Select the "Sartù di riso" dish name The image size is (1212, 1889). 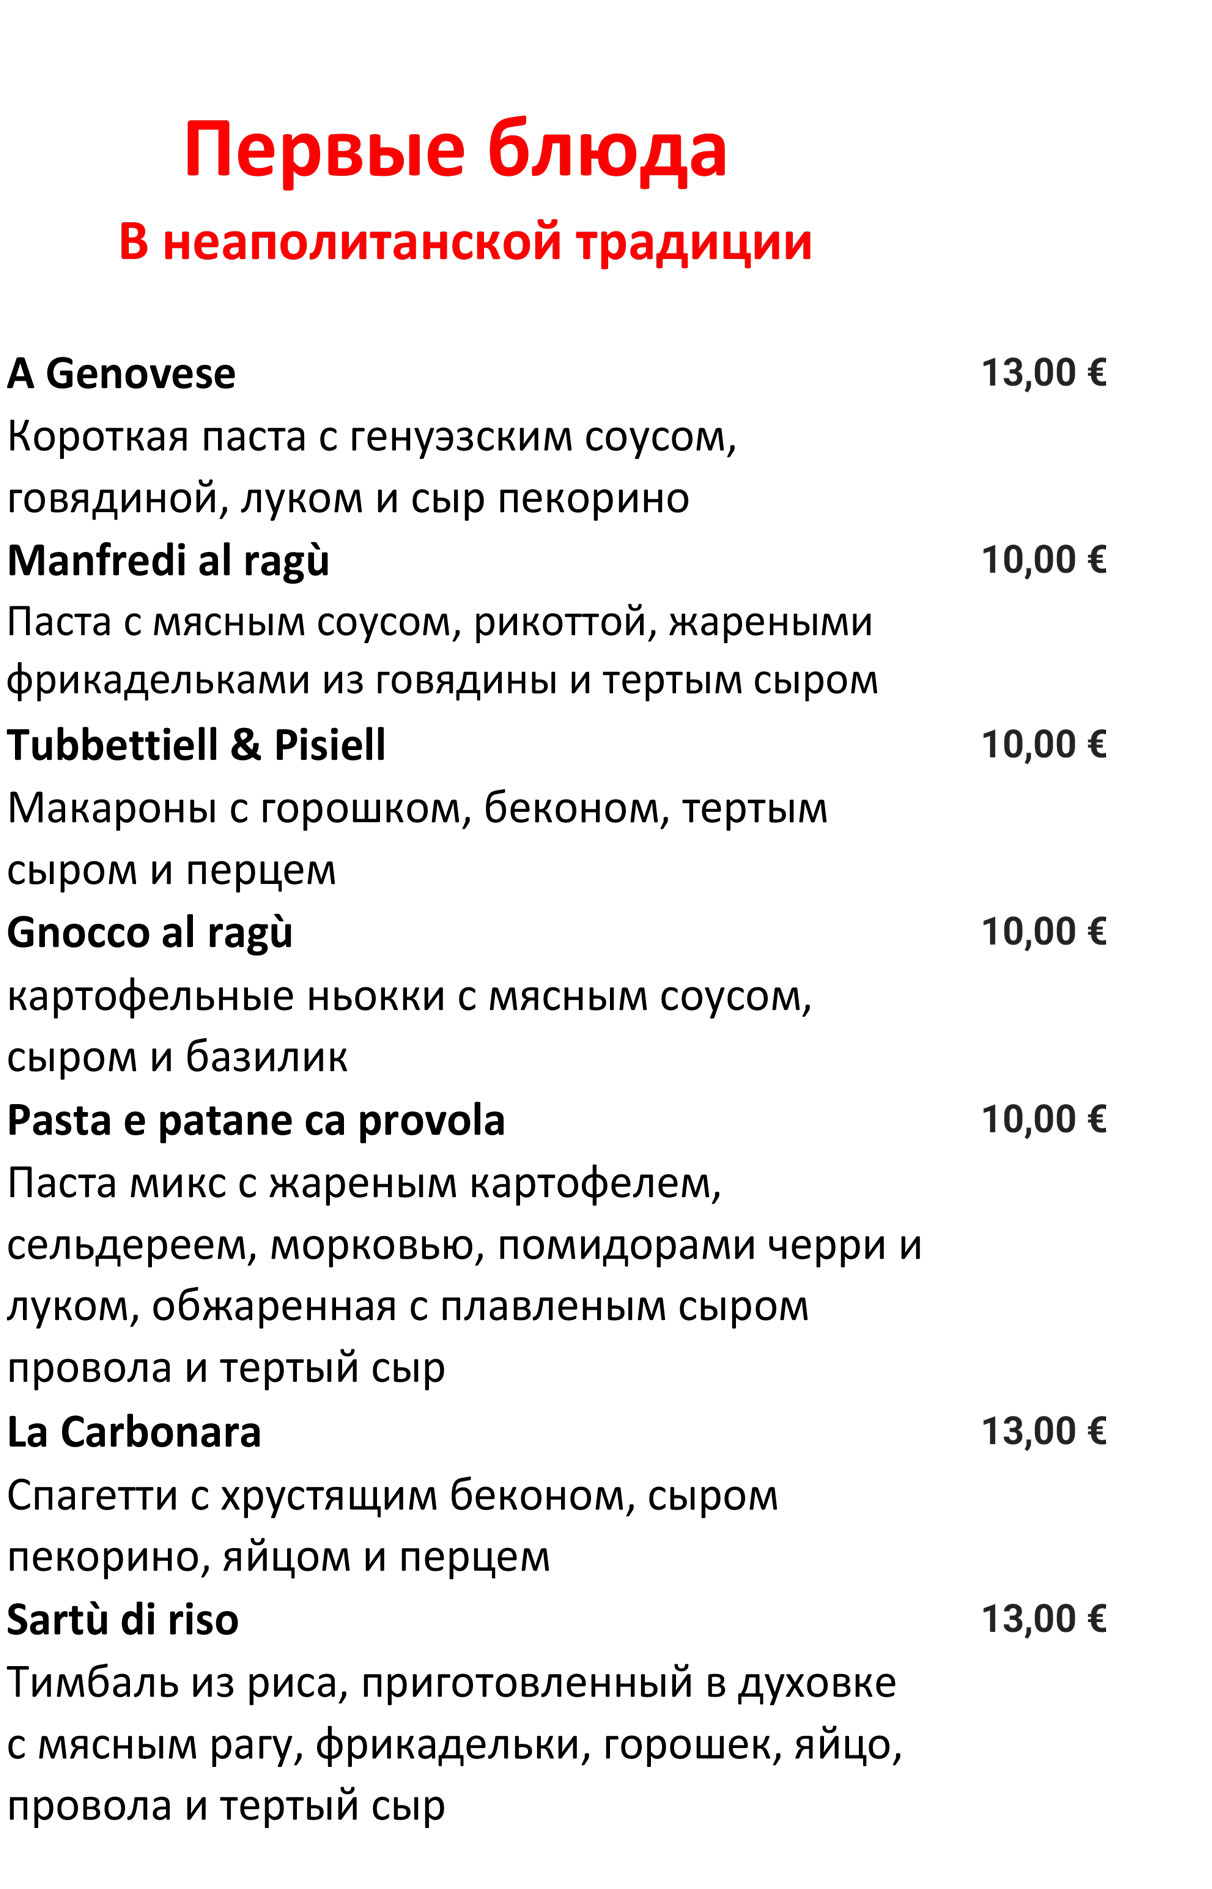point(123,1620)
